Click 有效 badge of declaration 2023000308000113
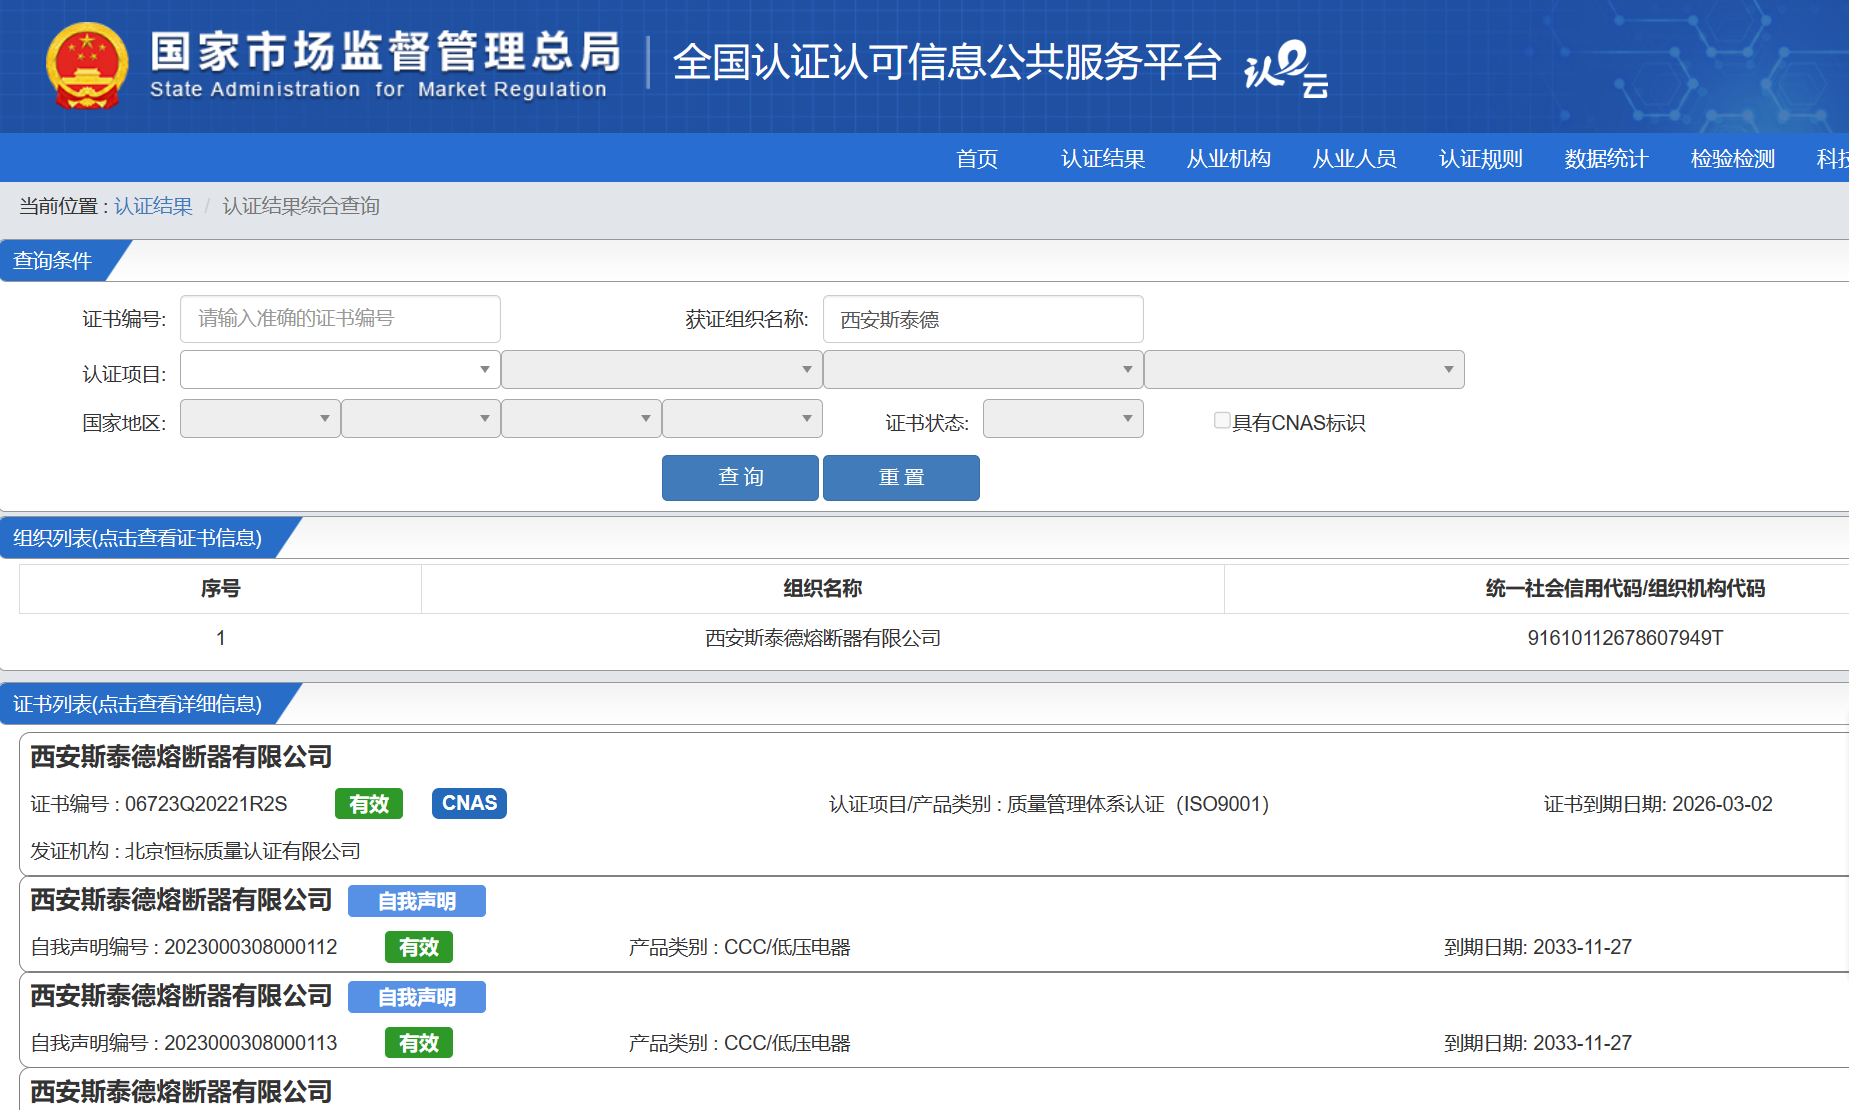The height and width of the screenshot is (1110, 1849). [419, 1043]
